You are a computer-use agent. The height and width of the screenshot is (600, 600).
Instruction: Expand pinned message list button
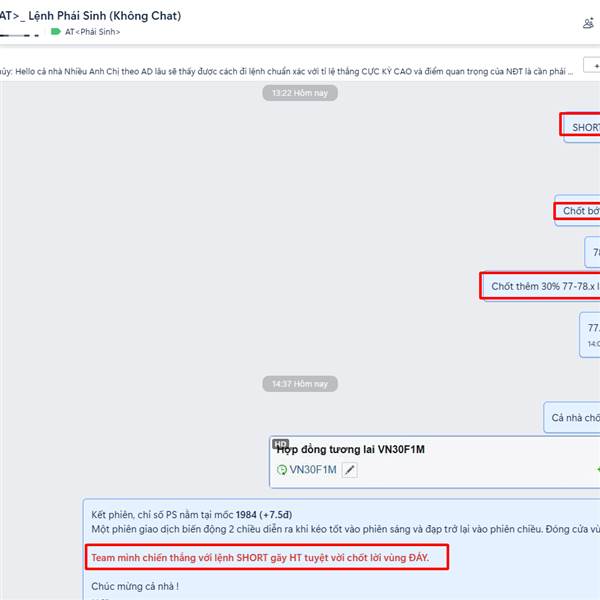coord(592,65)
